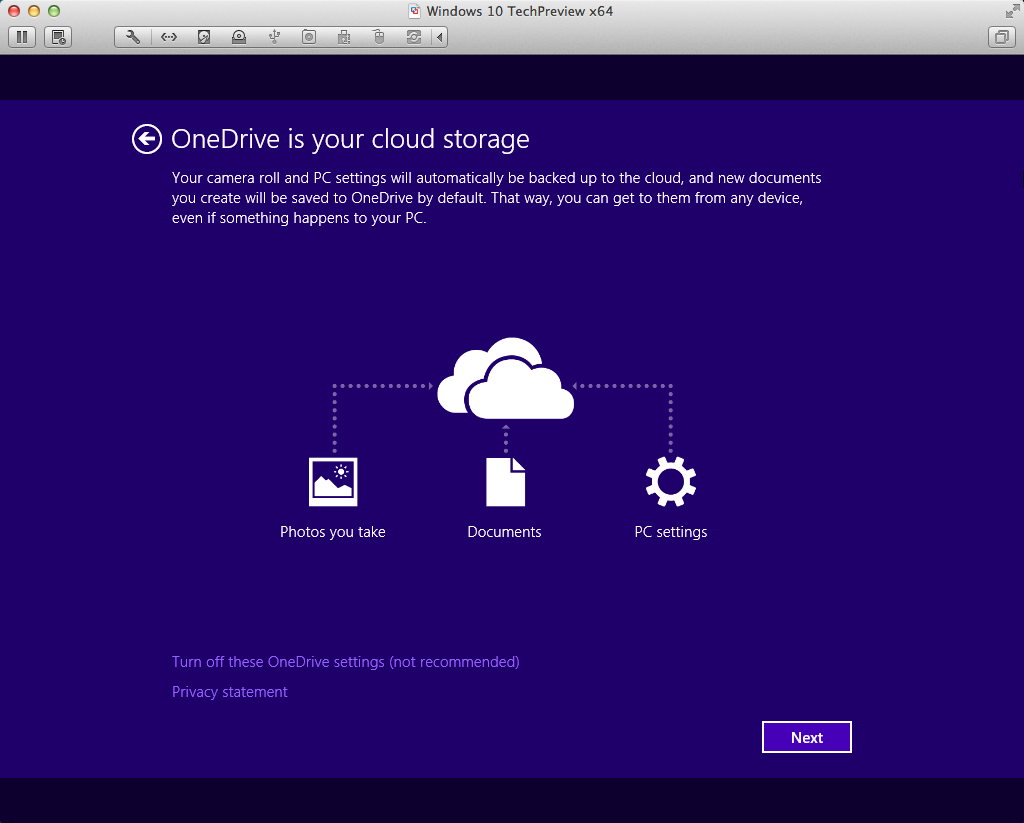1024x823 pixels.
Task: Click the mouse device icon in toolbar
Action: tap(379, 37)
